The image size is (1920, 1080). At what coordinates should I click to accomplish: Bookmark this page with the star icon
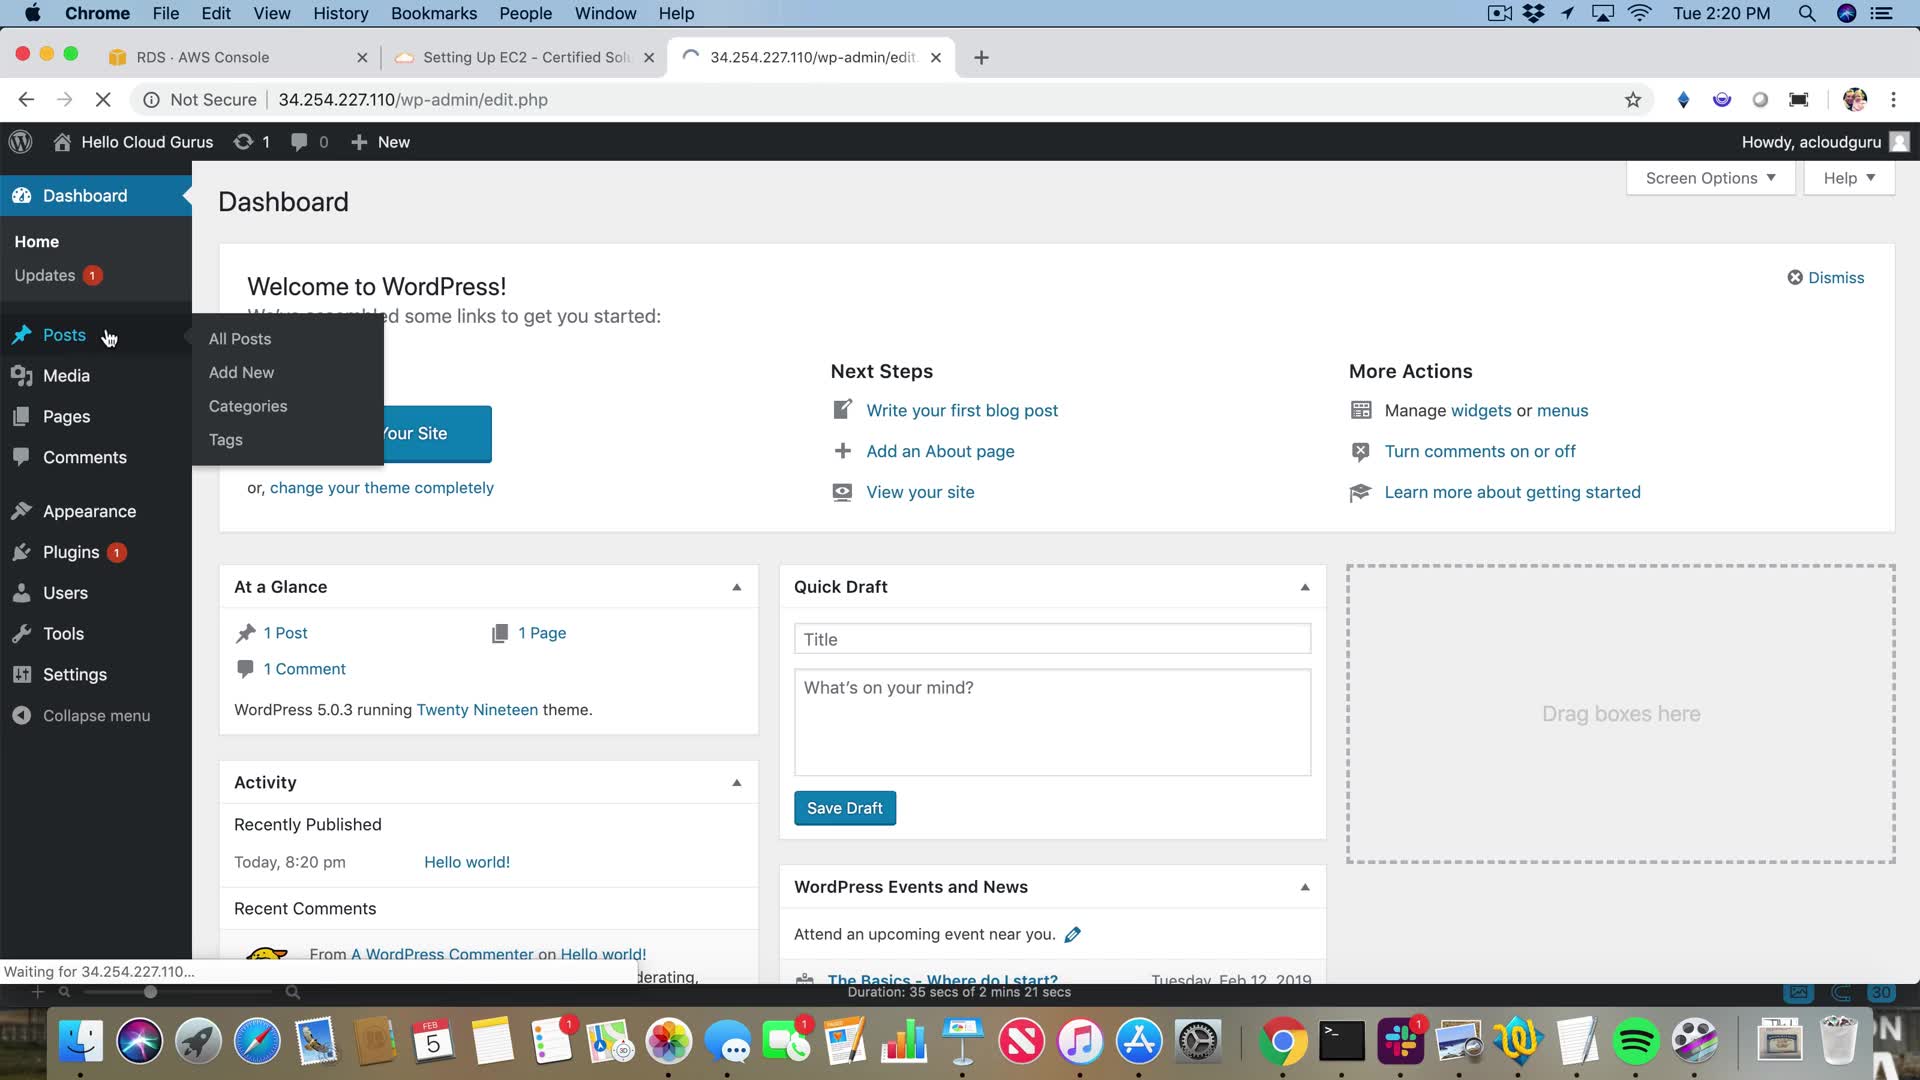1633,99
